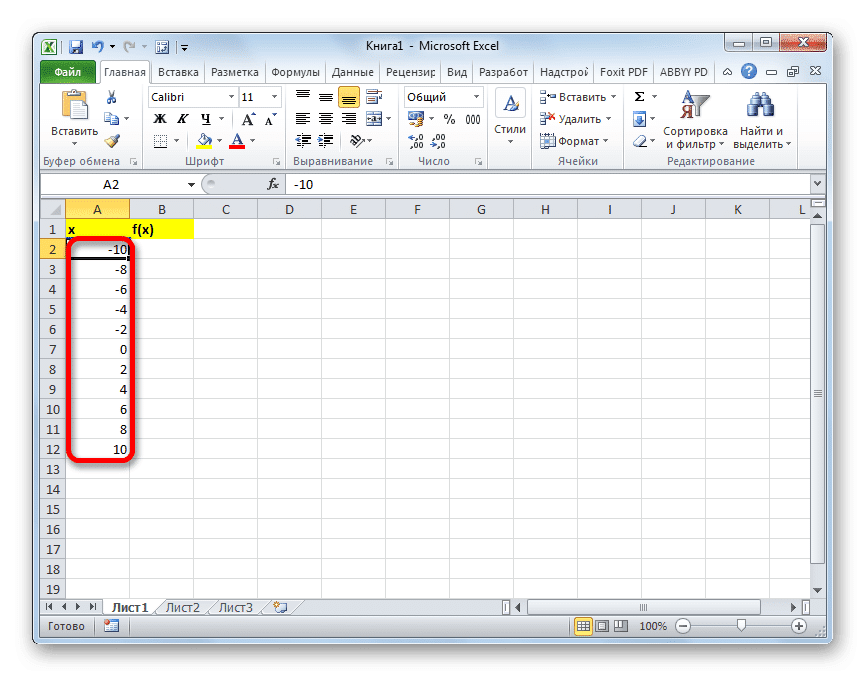Open number format Общий dropdown
The image size is (866, 677).
coord(476,97)
